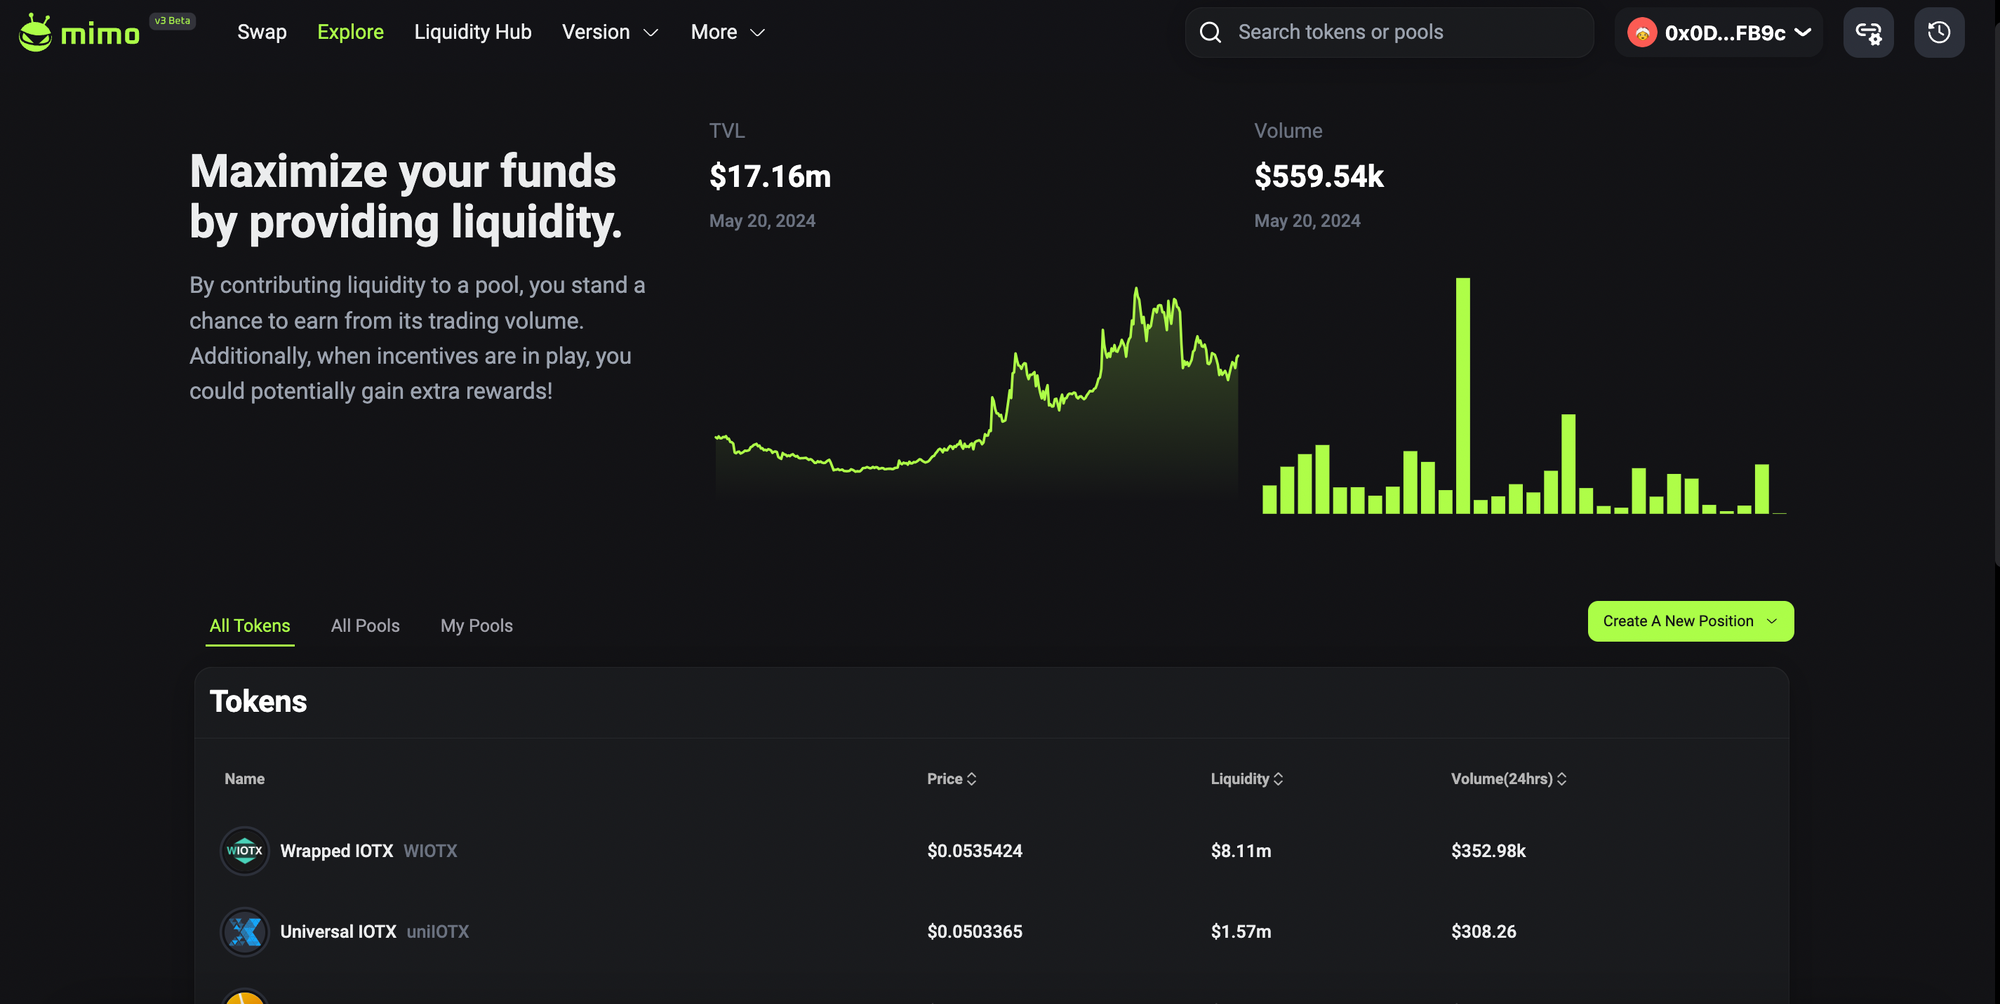
Task: Sort tokens by Volume(24hrs) column
Action: coord(1508,779)
